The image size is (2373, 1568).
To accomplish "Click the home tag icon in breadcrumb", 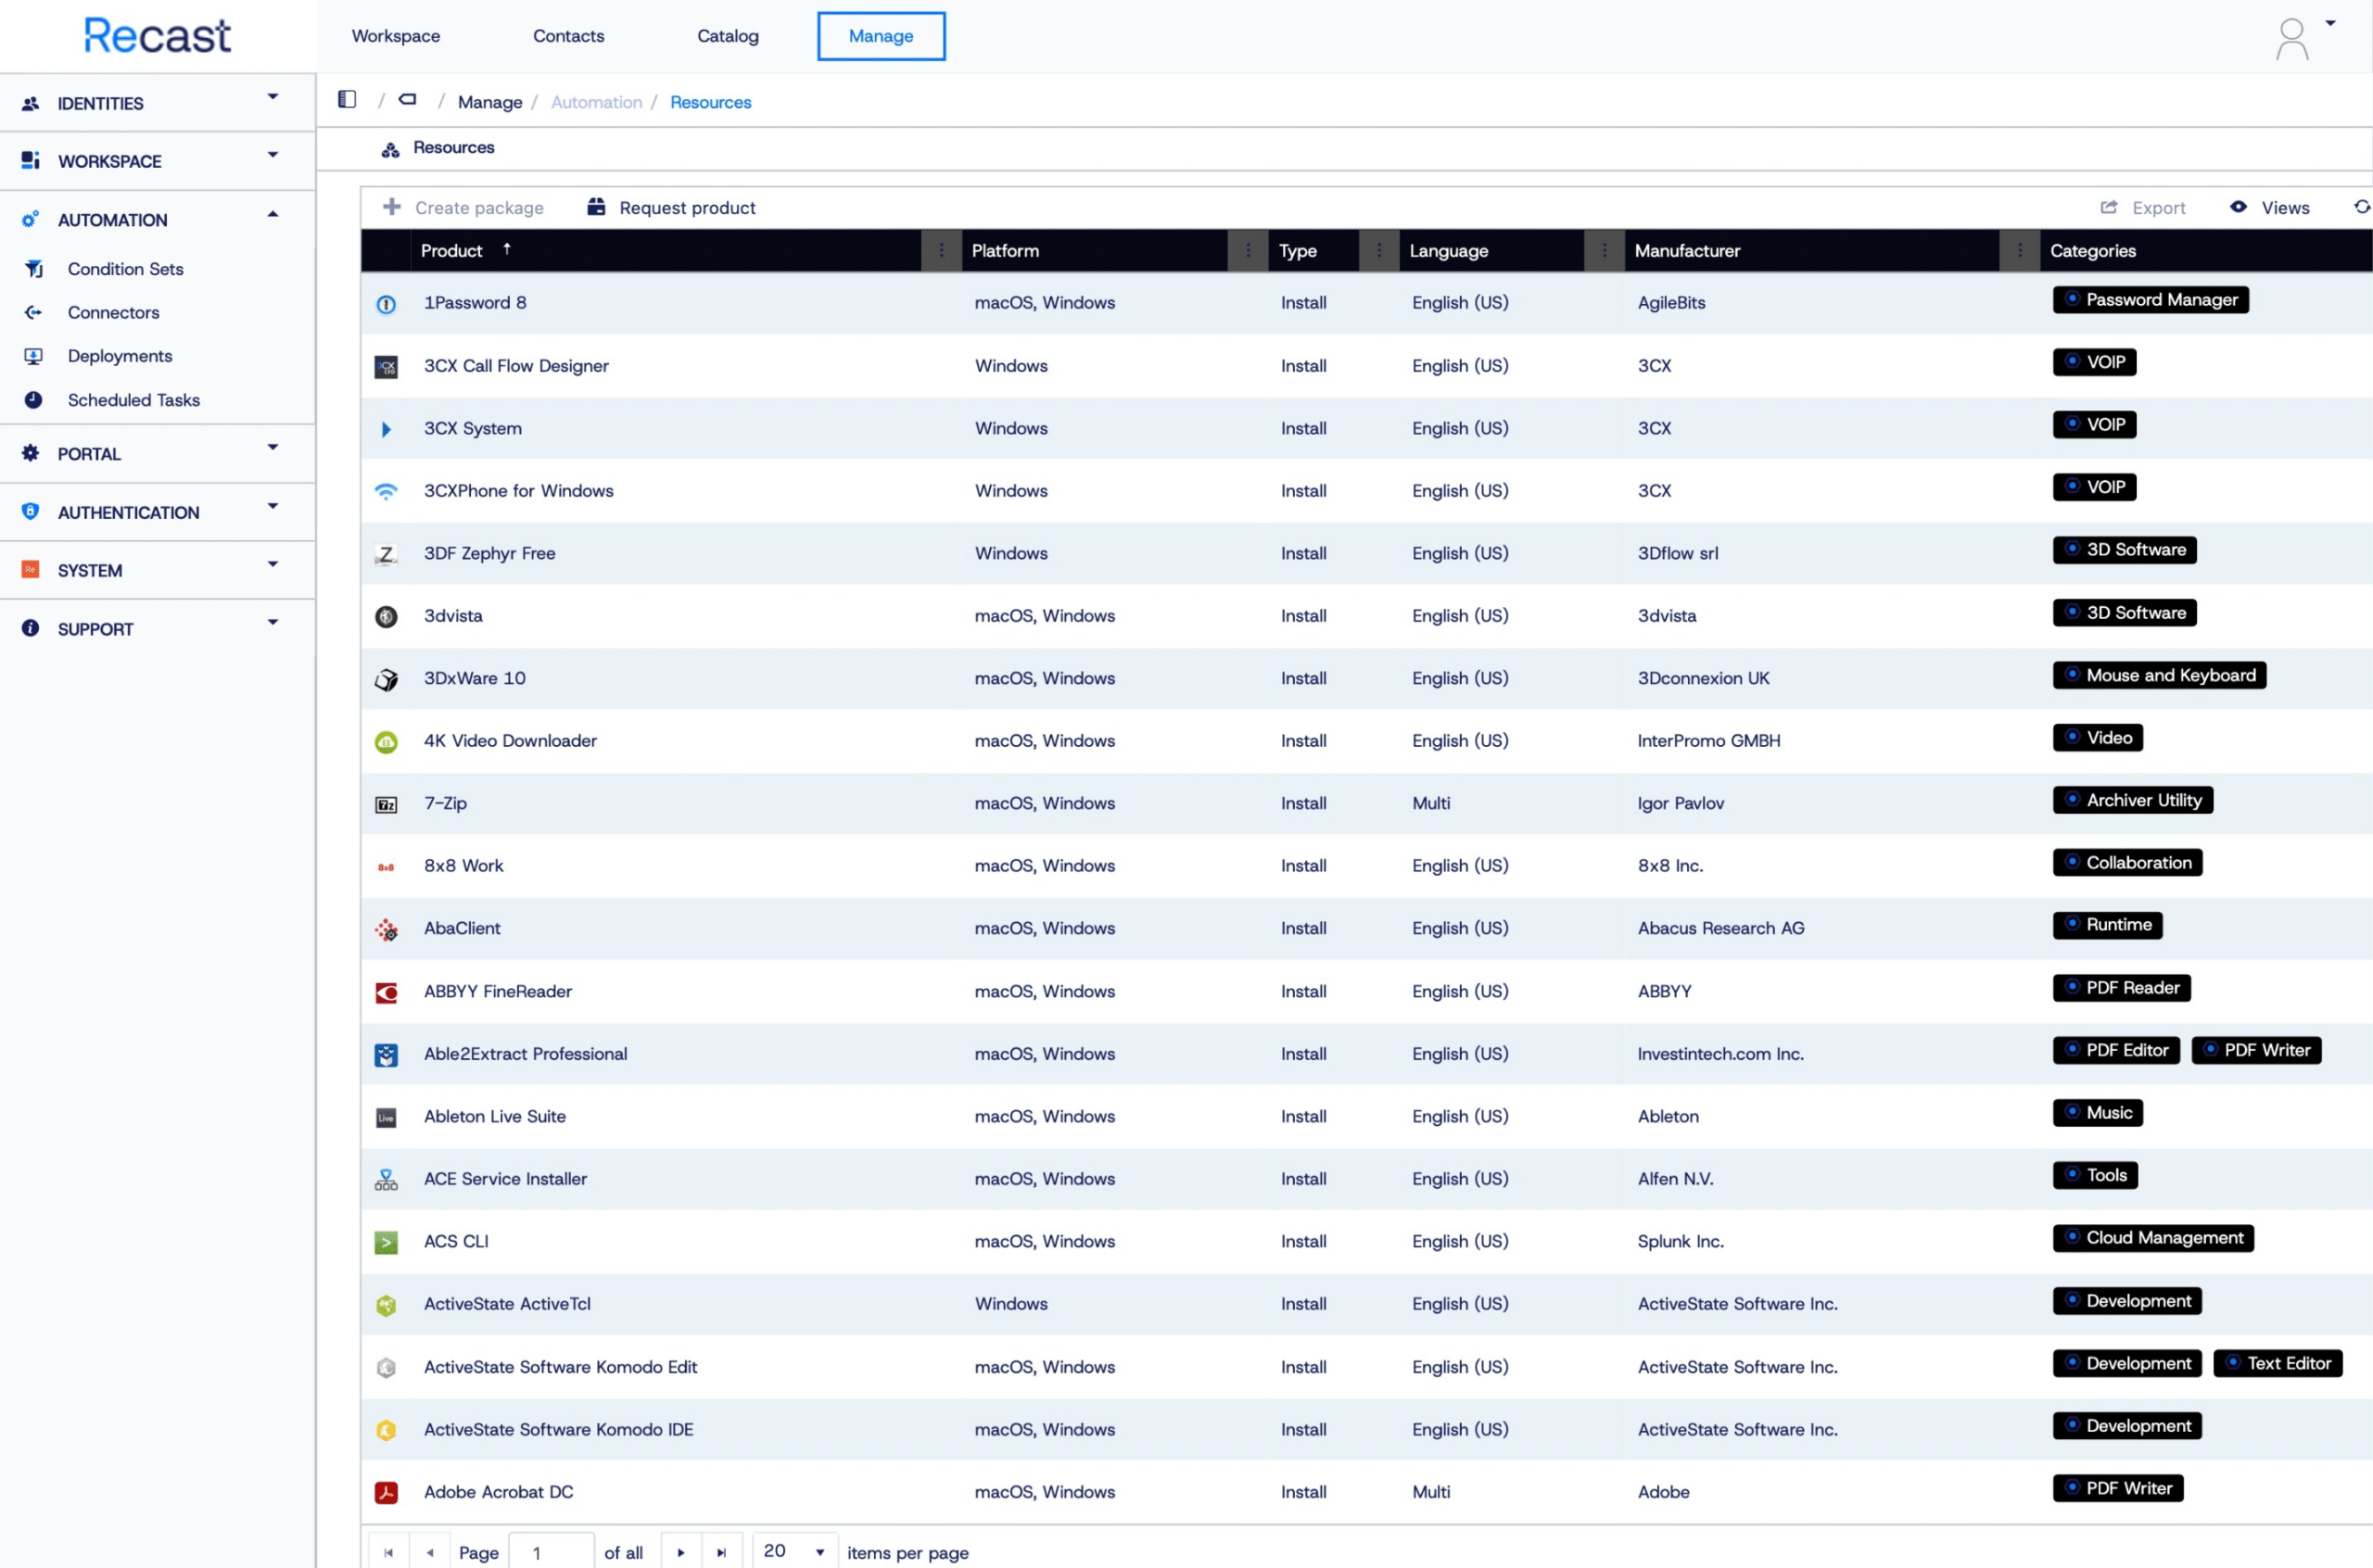I will click(x=408, y=99).
